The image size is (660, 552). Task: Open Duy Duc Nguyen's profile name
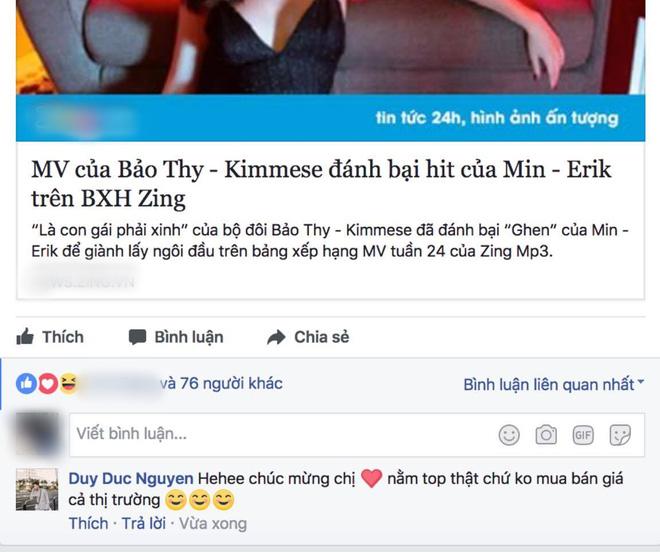click(131, 479)
